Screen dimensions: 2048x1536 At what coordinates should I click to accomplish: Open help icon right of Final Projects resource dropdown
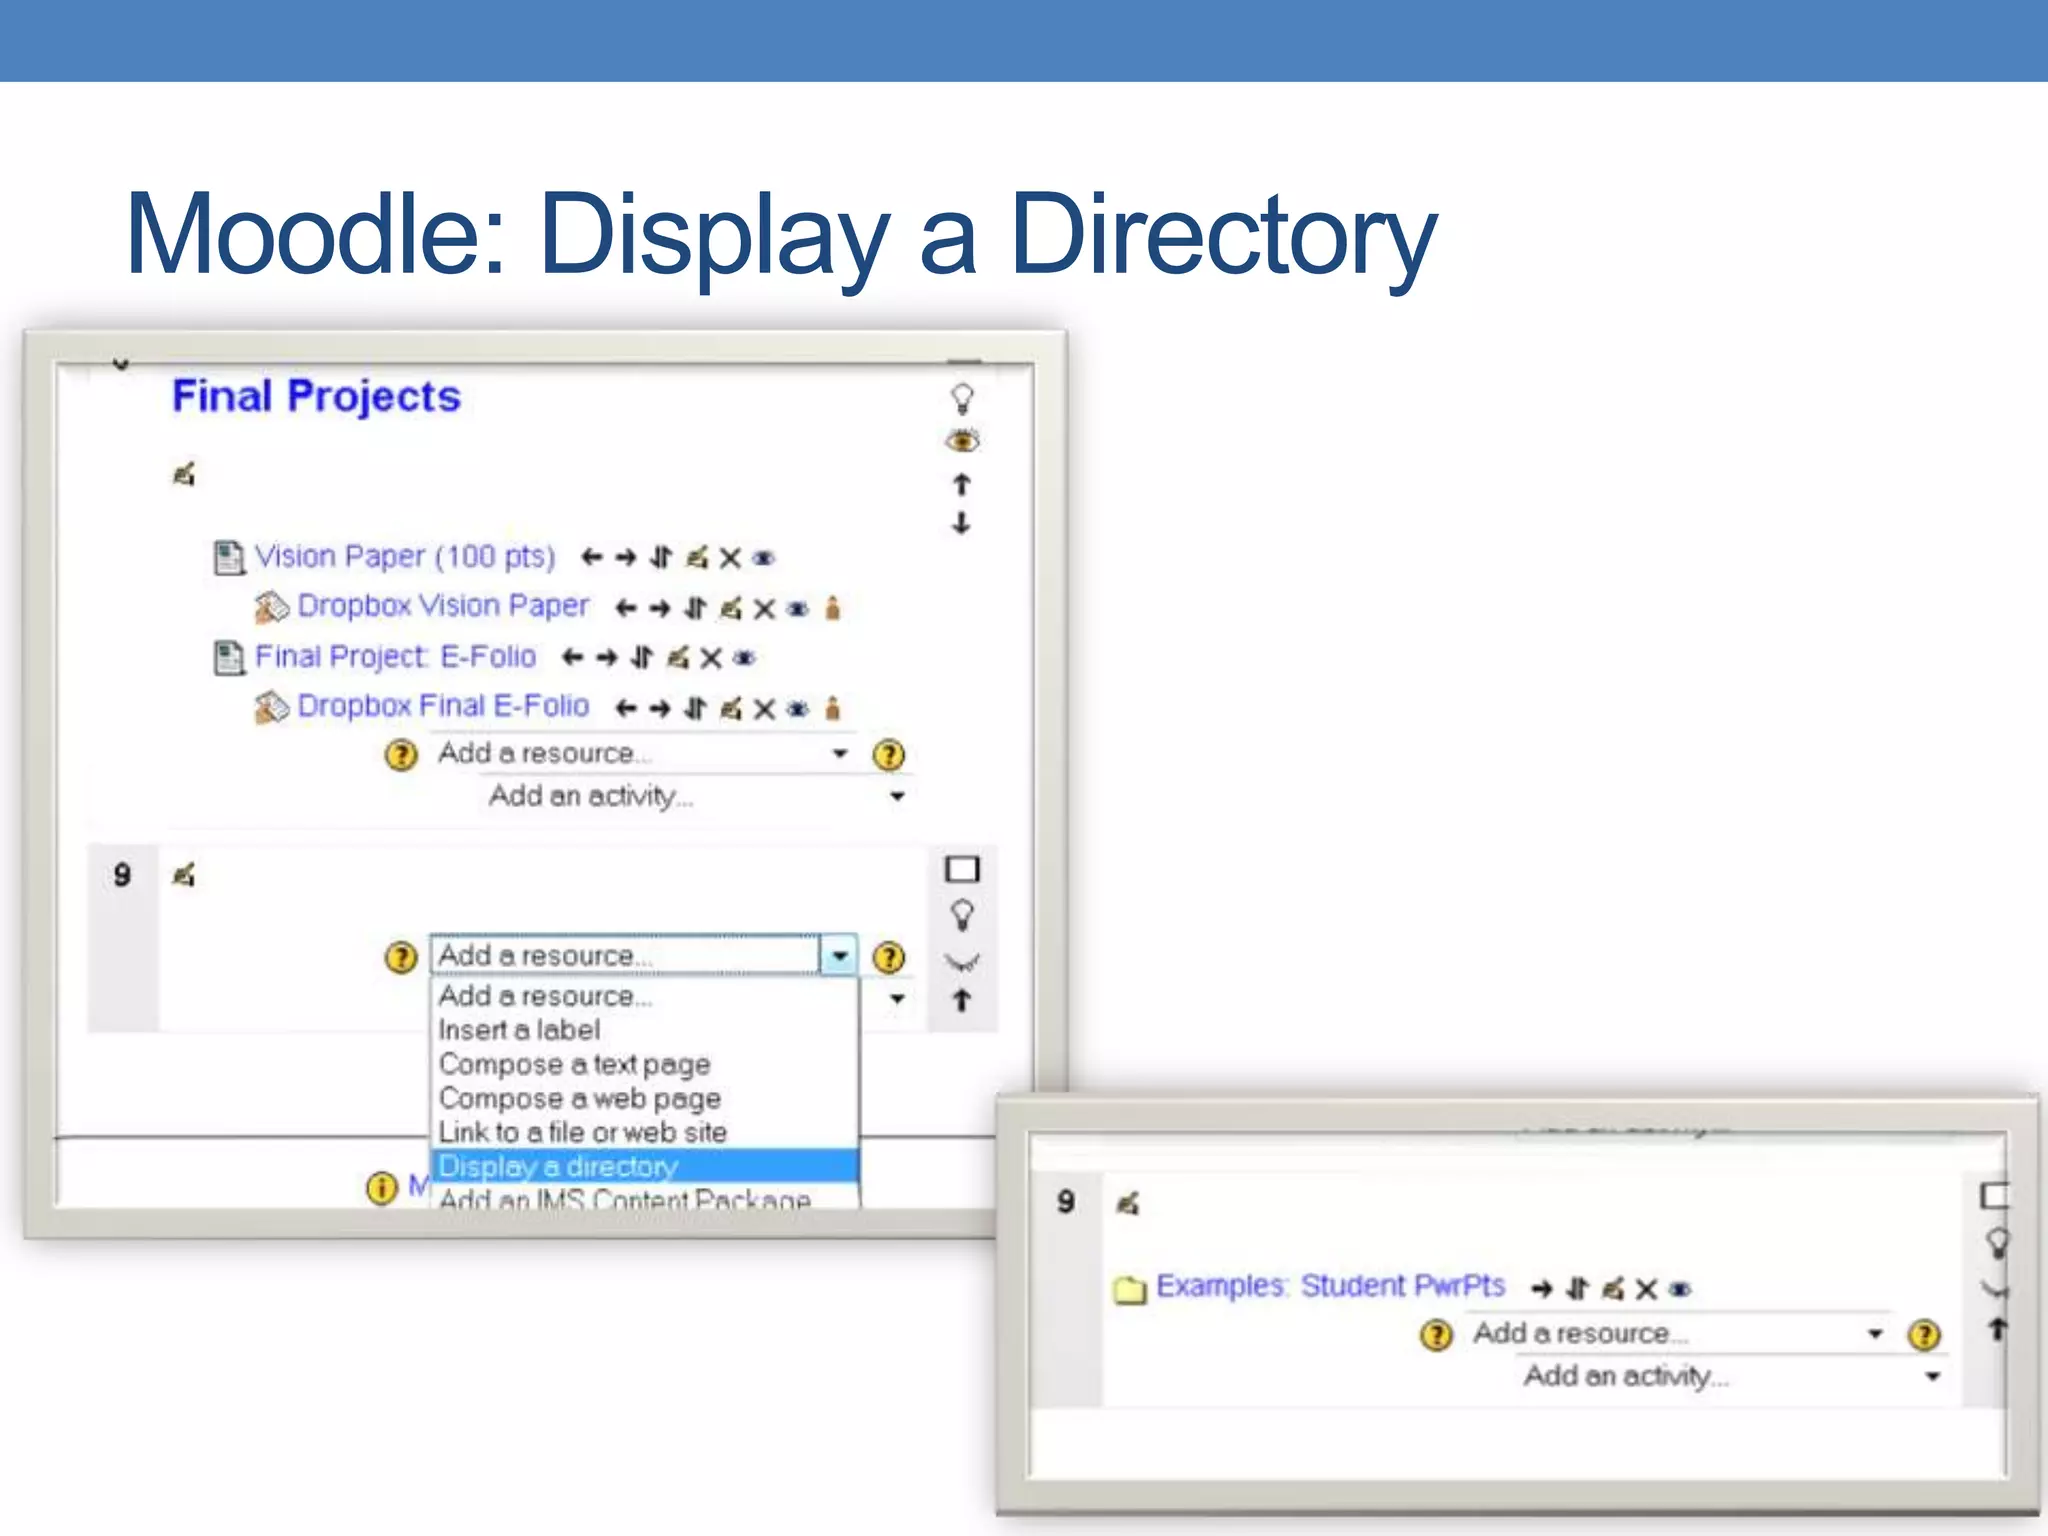click(x=888, y=754)
